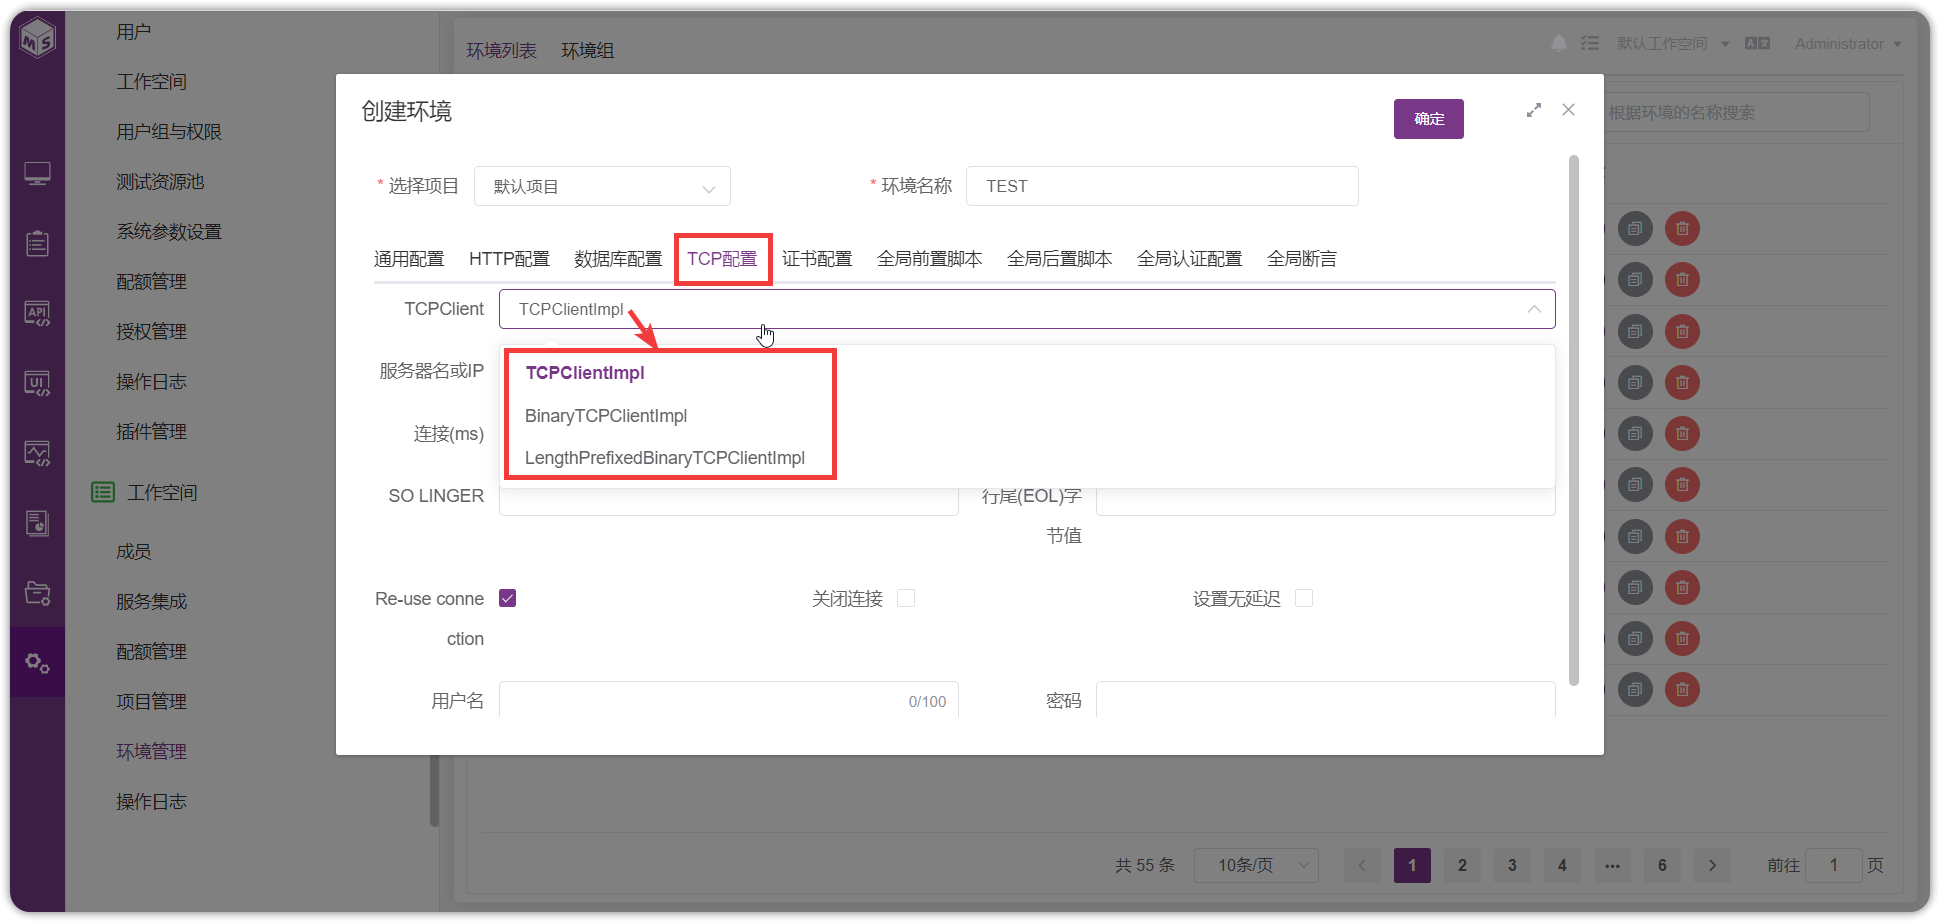Screen dimensions: 1940x922
Task: Open the Administrator user menu
Action: coord(1848,44)
